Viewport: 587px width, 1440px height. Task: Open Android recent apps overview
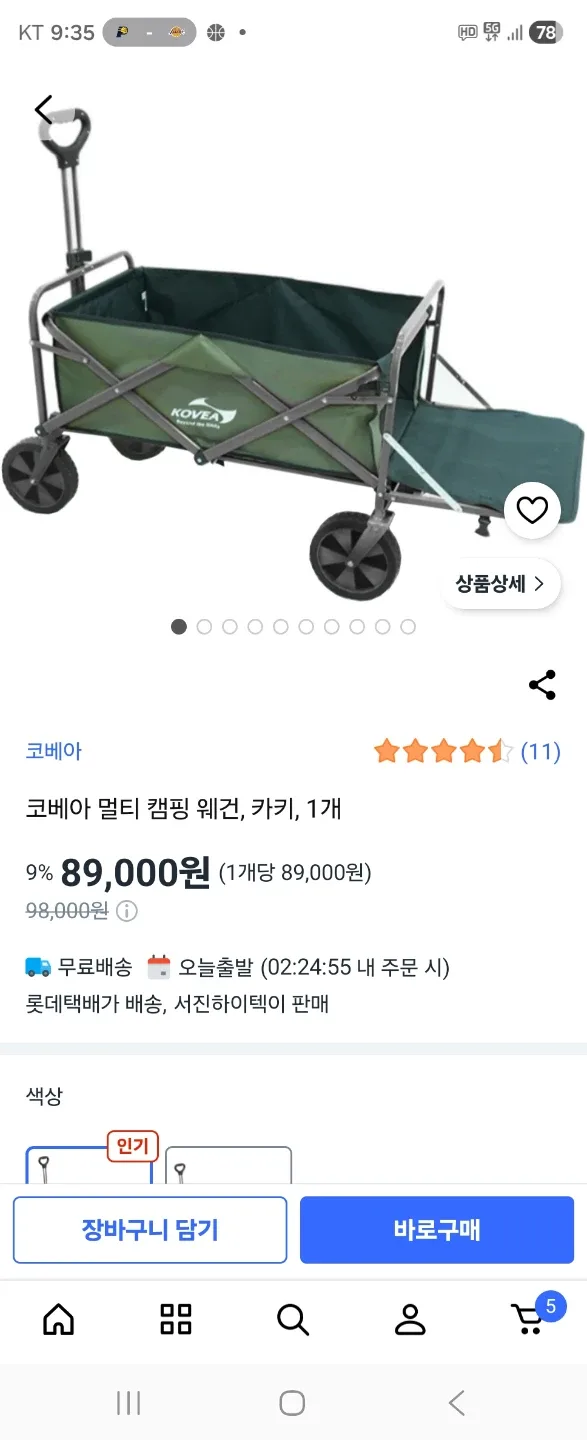[x=128, y=1402]
